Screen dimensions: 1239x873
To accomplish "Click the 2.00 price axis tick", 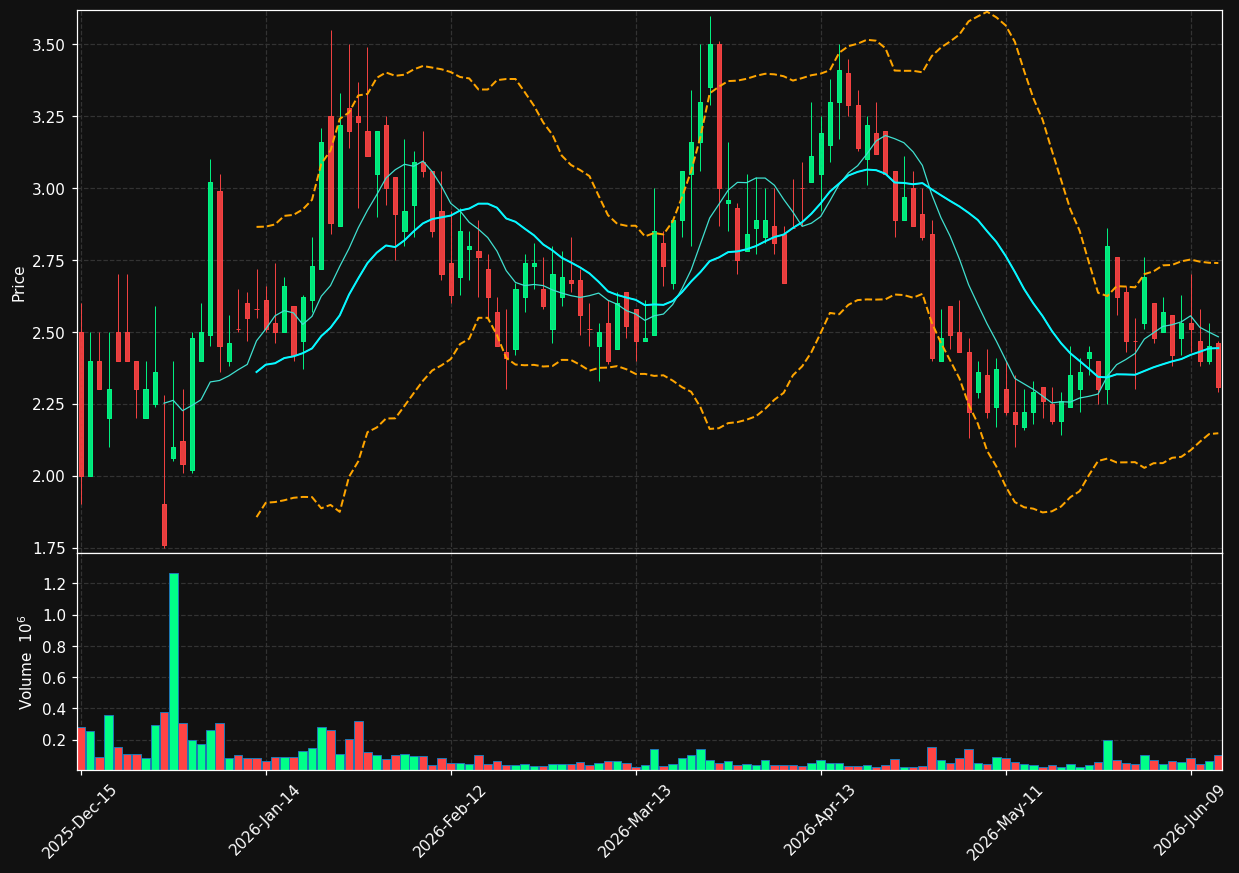I will [x=50, y=476].
